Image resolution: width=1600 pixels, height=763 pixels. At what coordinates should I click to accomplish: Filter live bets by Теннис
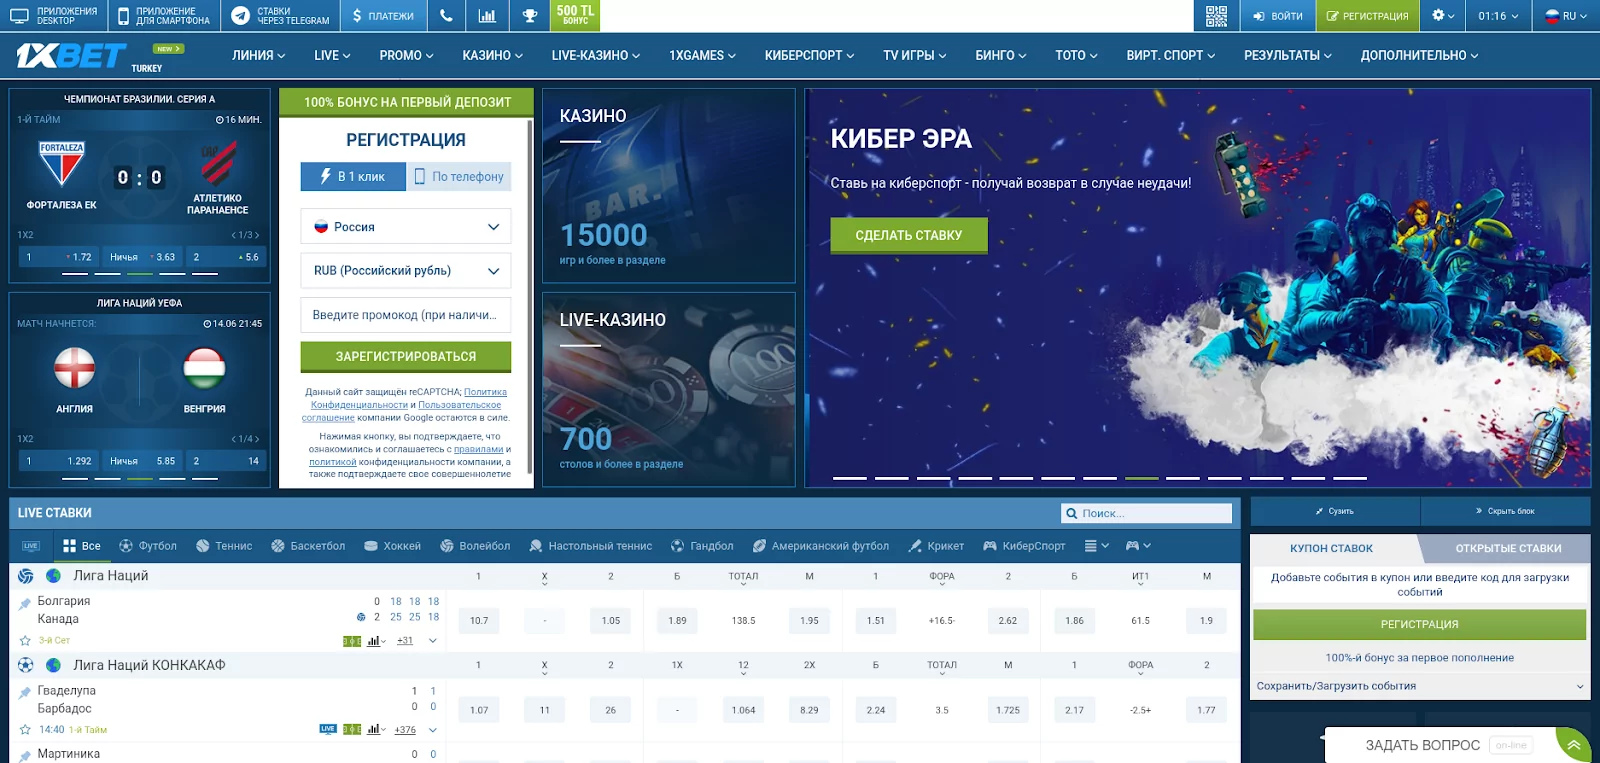[224, 546]
